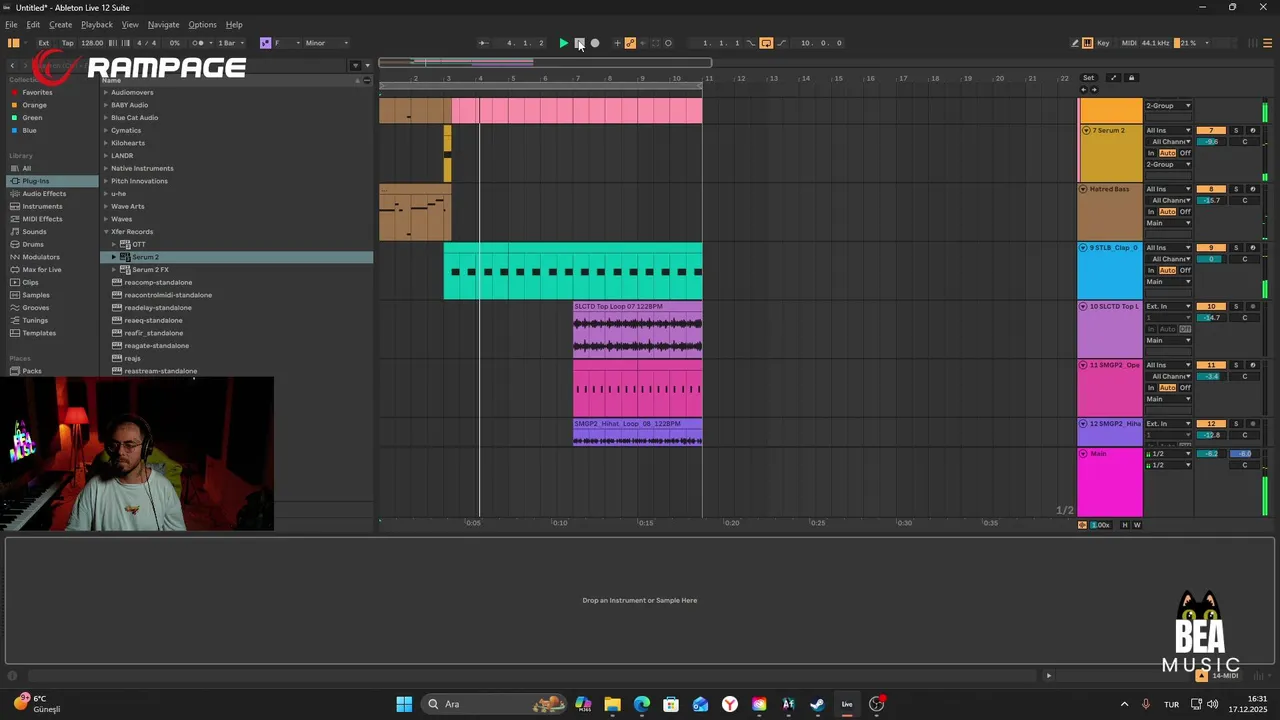
Task: Fold the Main track arrow
Action: (1083, 454)
